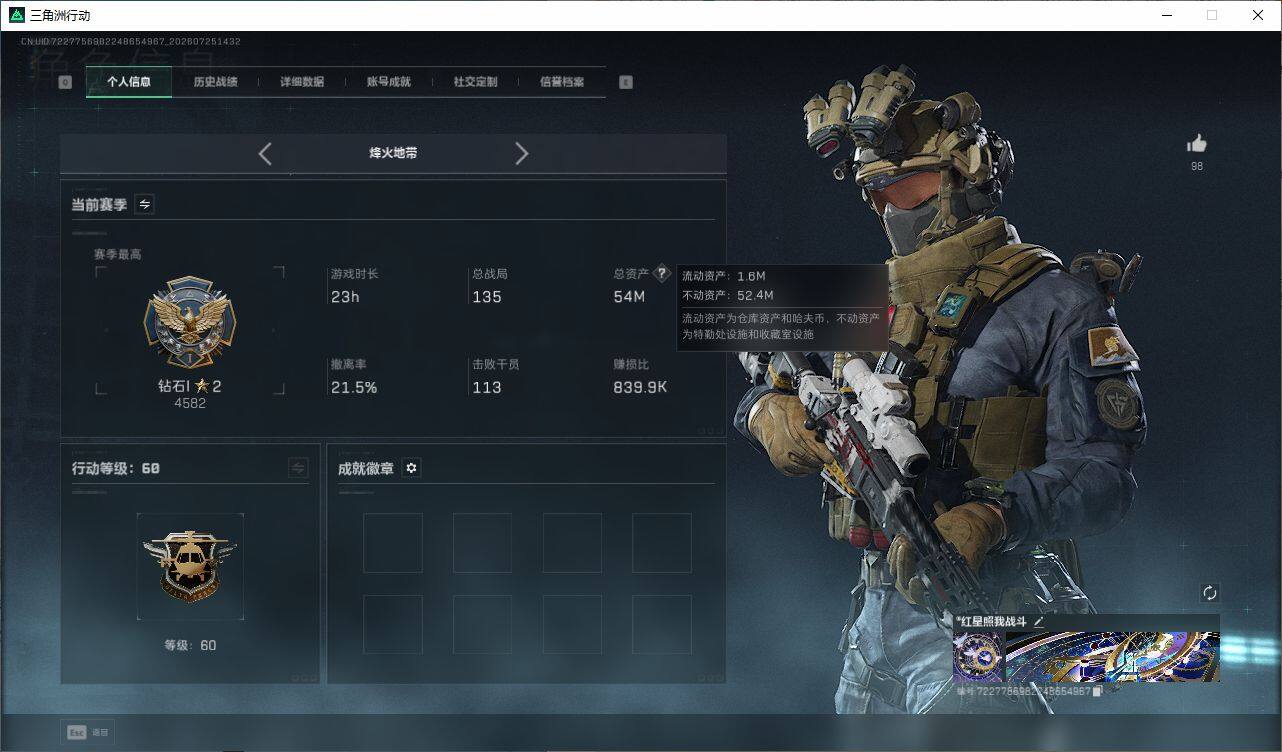The height and width of the screenshot is (752, 1282).
Task: Click the thumbs-up like icon
Action: [x=1197, y=144]
